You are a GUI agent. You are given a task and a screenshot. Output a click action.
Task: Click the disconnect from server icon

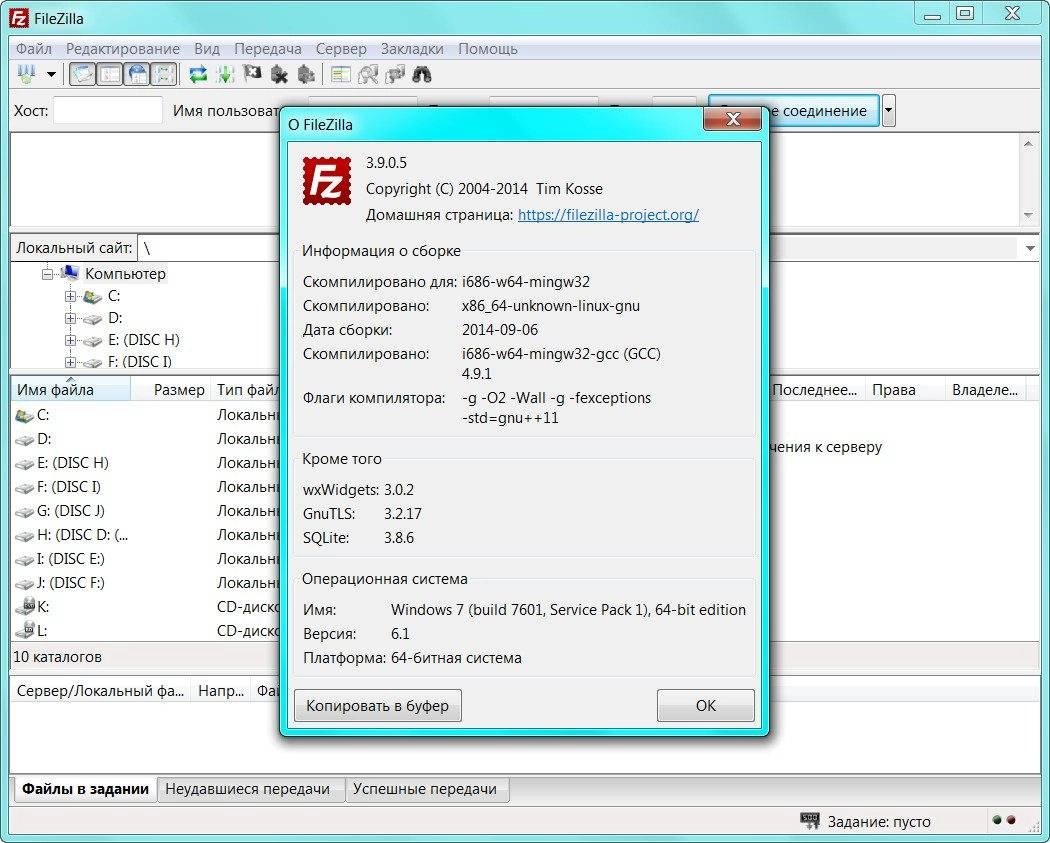(279, 74)
